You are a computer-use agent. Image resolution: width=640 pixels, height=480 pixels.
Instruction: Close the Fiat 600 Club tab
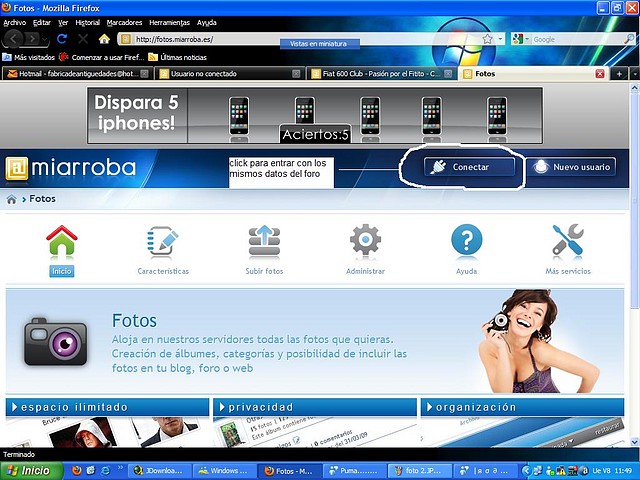448,74
